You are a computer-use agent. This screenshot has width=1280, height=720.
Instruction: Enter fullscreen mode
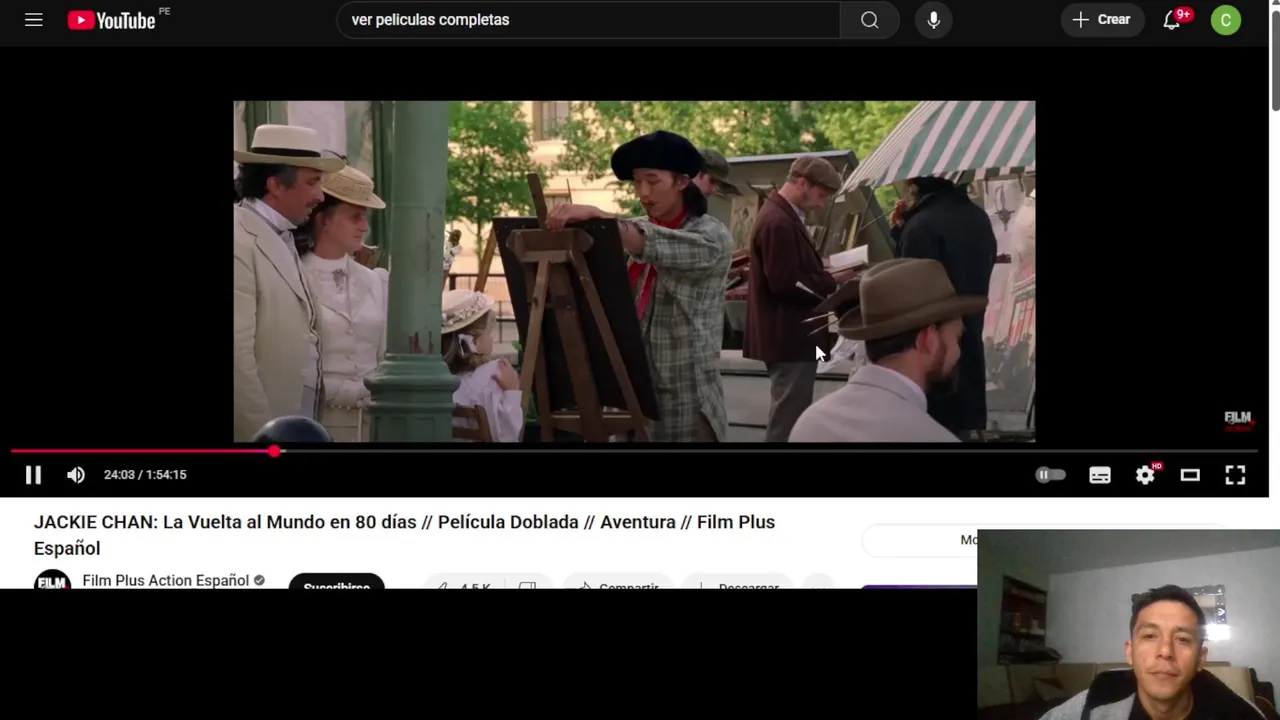pyautogui.click(x=1235, y=475)
